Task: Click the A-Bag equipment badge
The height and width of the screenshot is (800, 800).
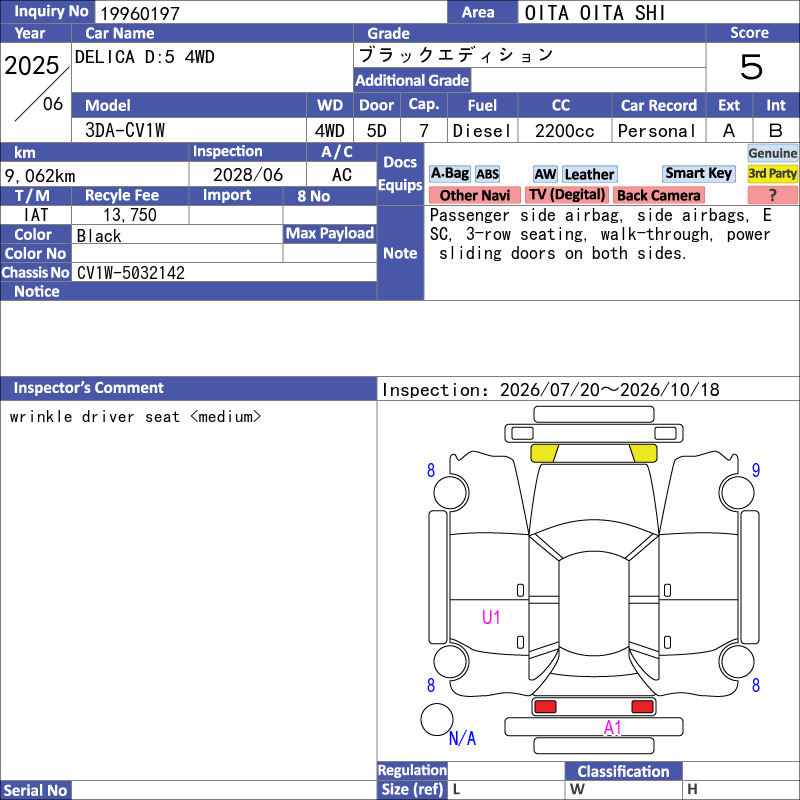Action: click(449, 174)
